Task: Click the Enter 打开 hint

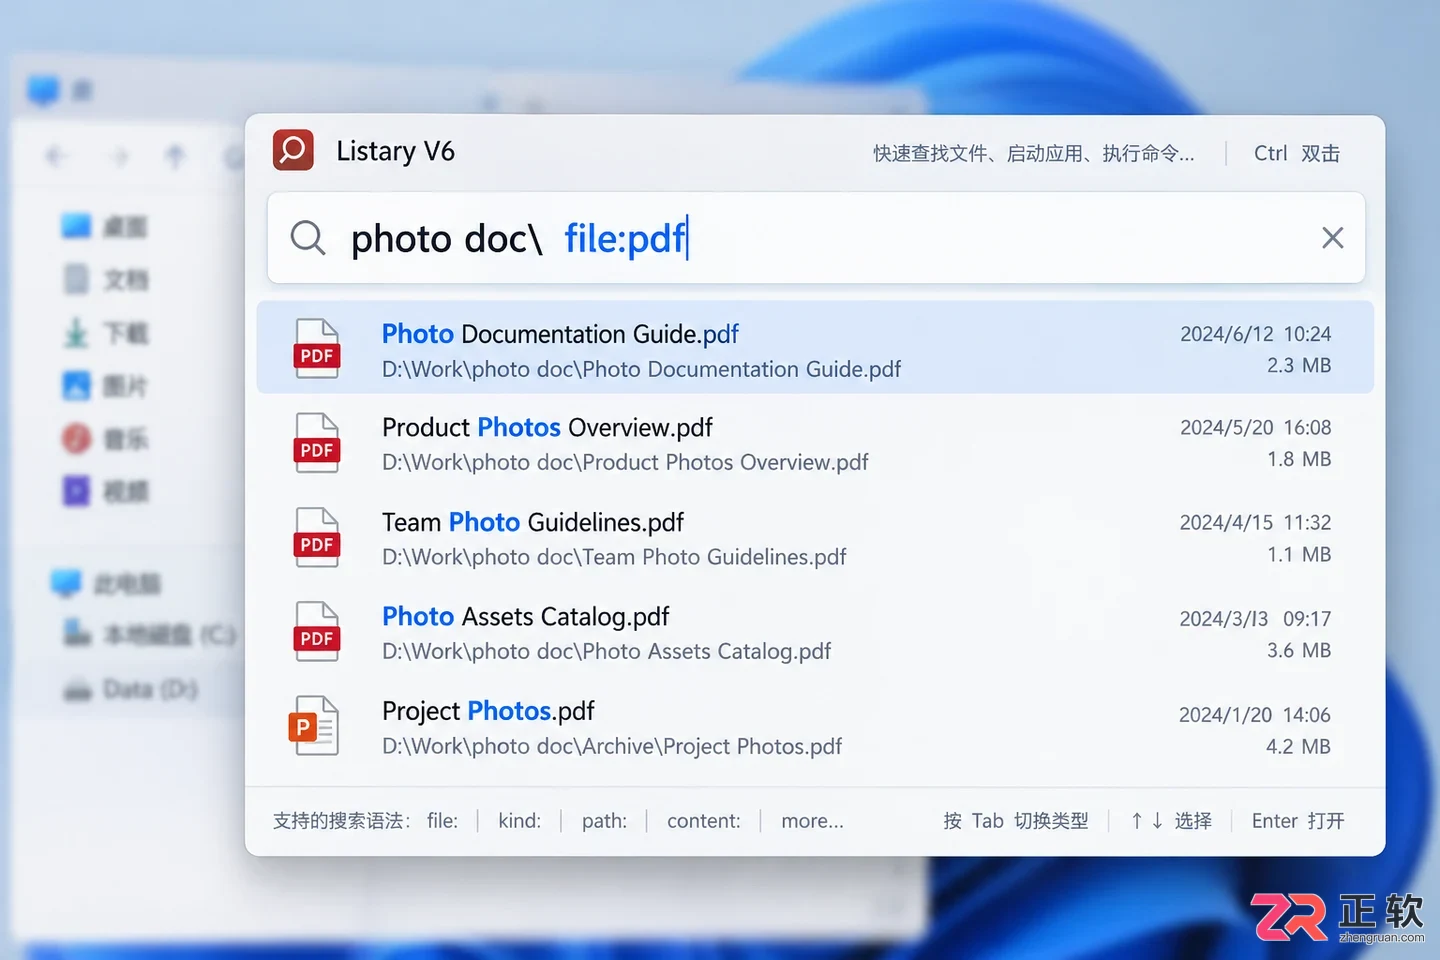Action: pyautogui.click(x=1298, y=821)
